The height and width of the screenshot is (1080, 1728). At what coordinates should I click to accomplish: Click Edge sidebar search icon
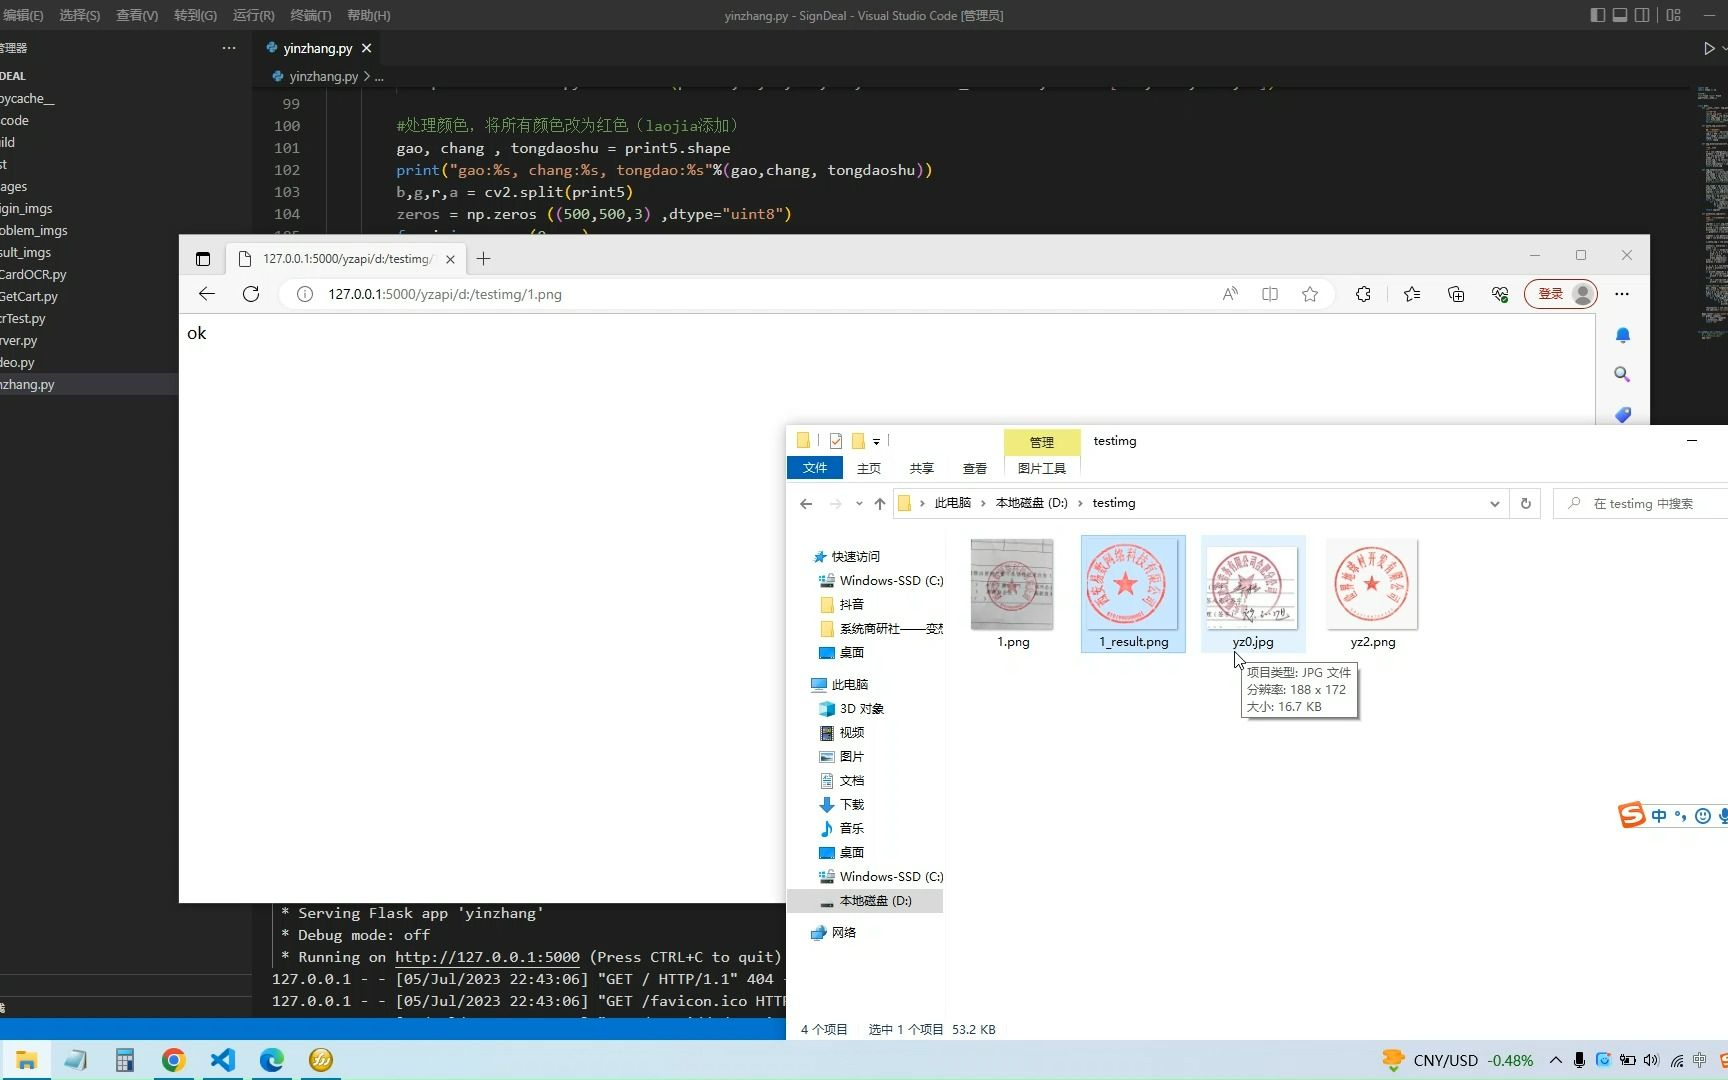(x=1623, y=374)
